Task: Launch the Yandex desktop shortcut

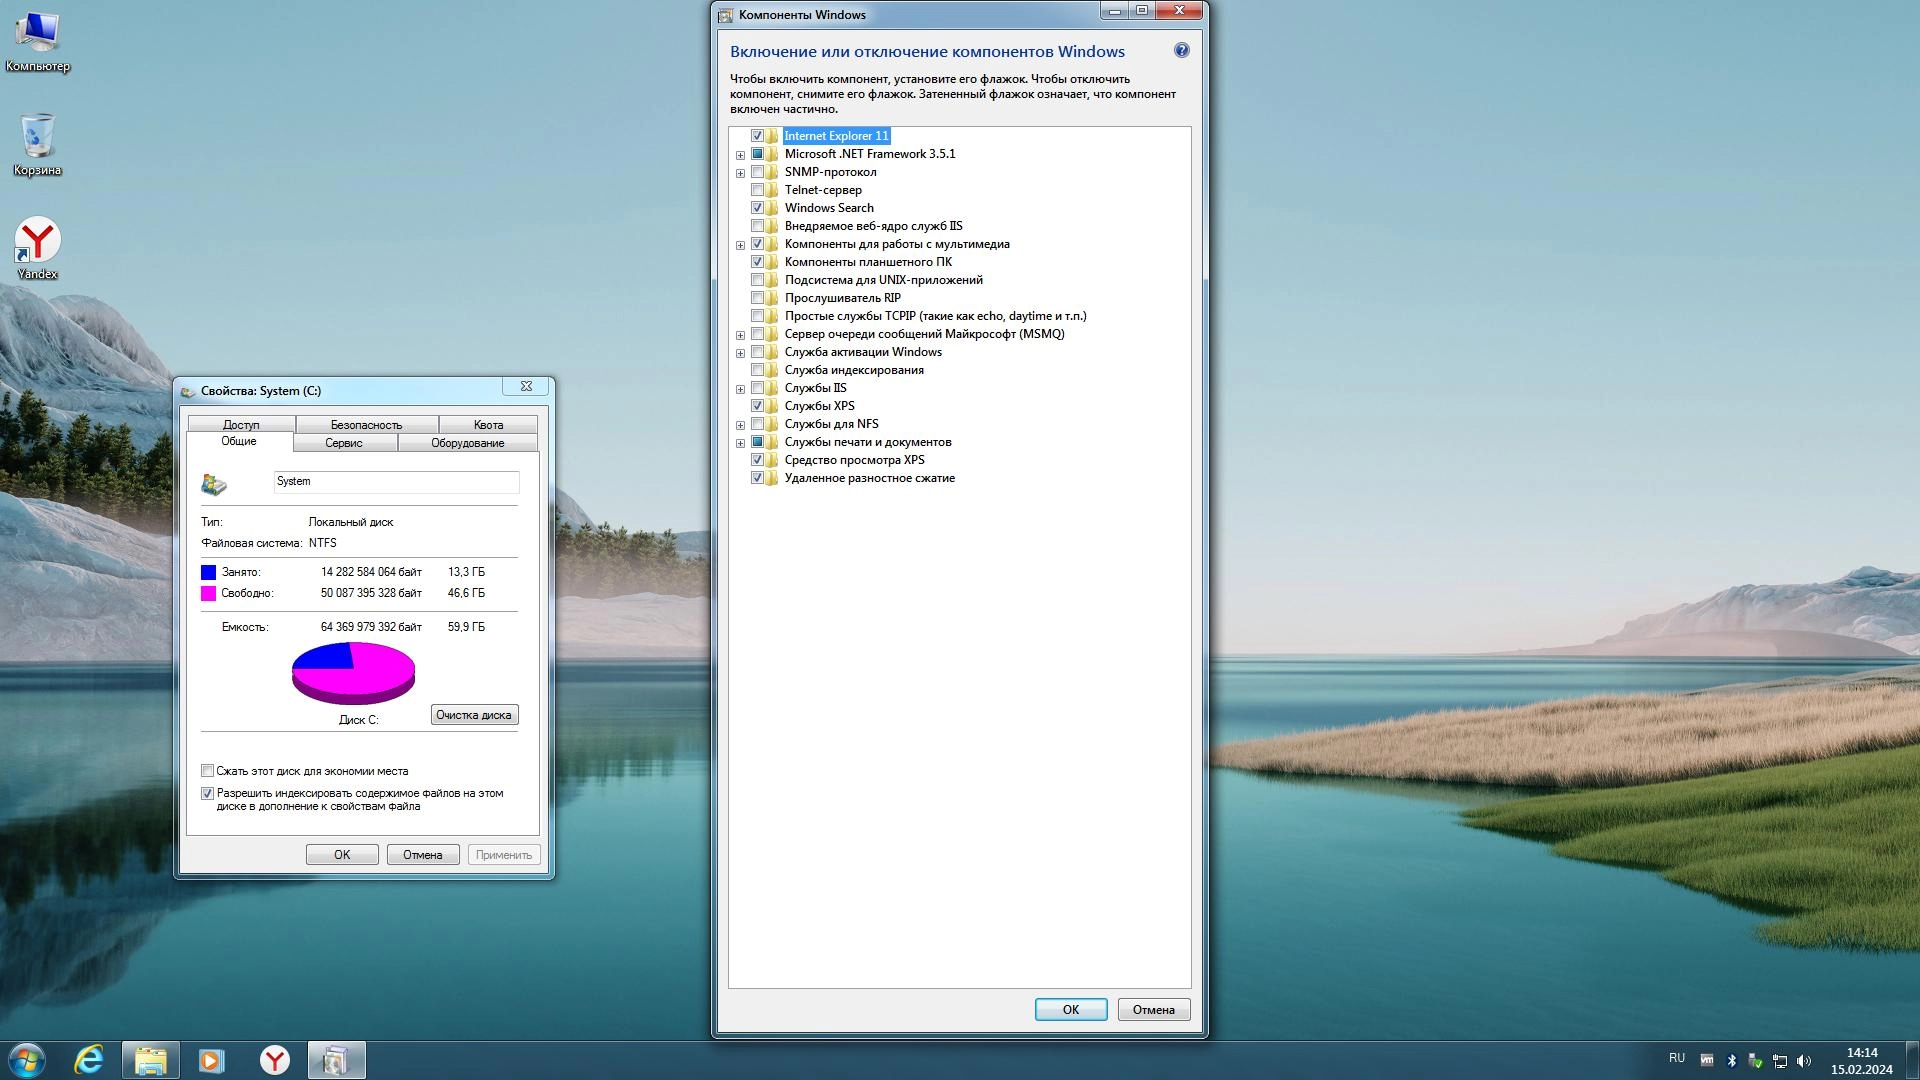Action: click(37, 246)
